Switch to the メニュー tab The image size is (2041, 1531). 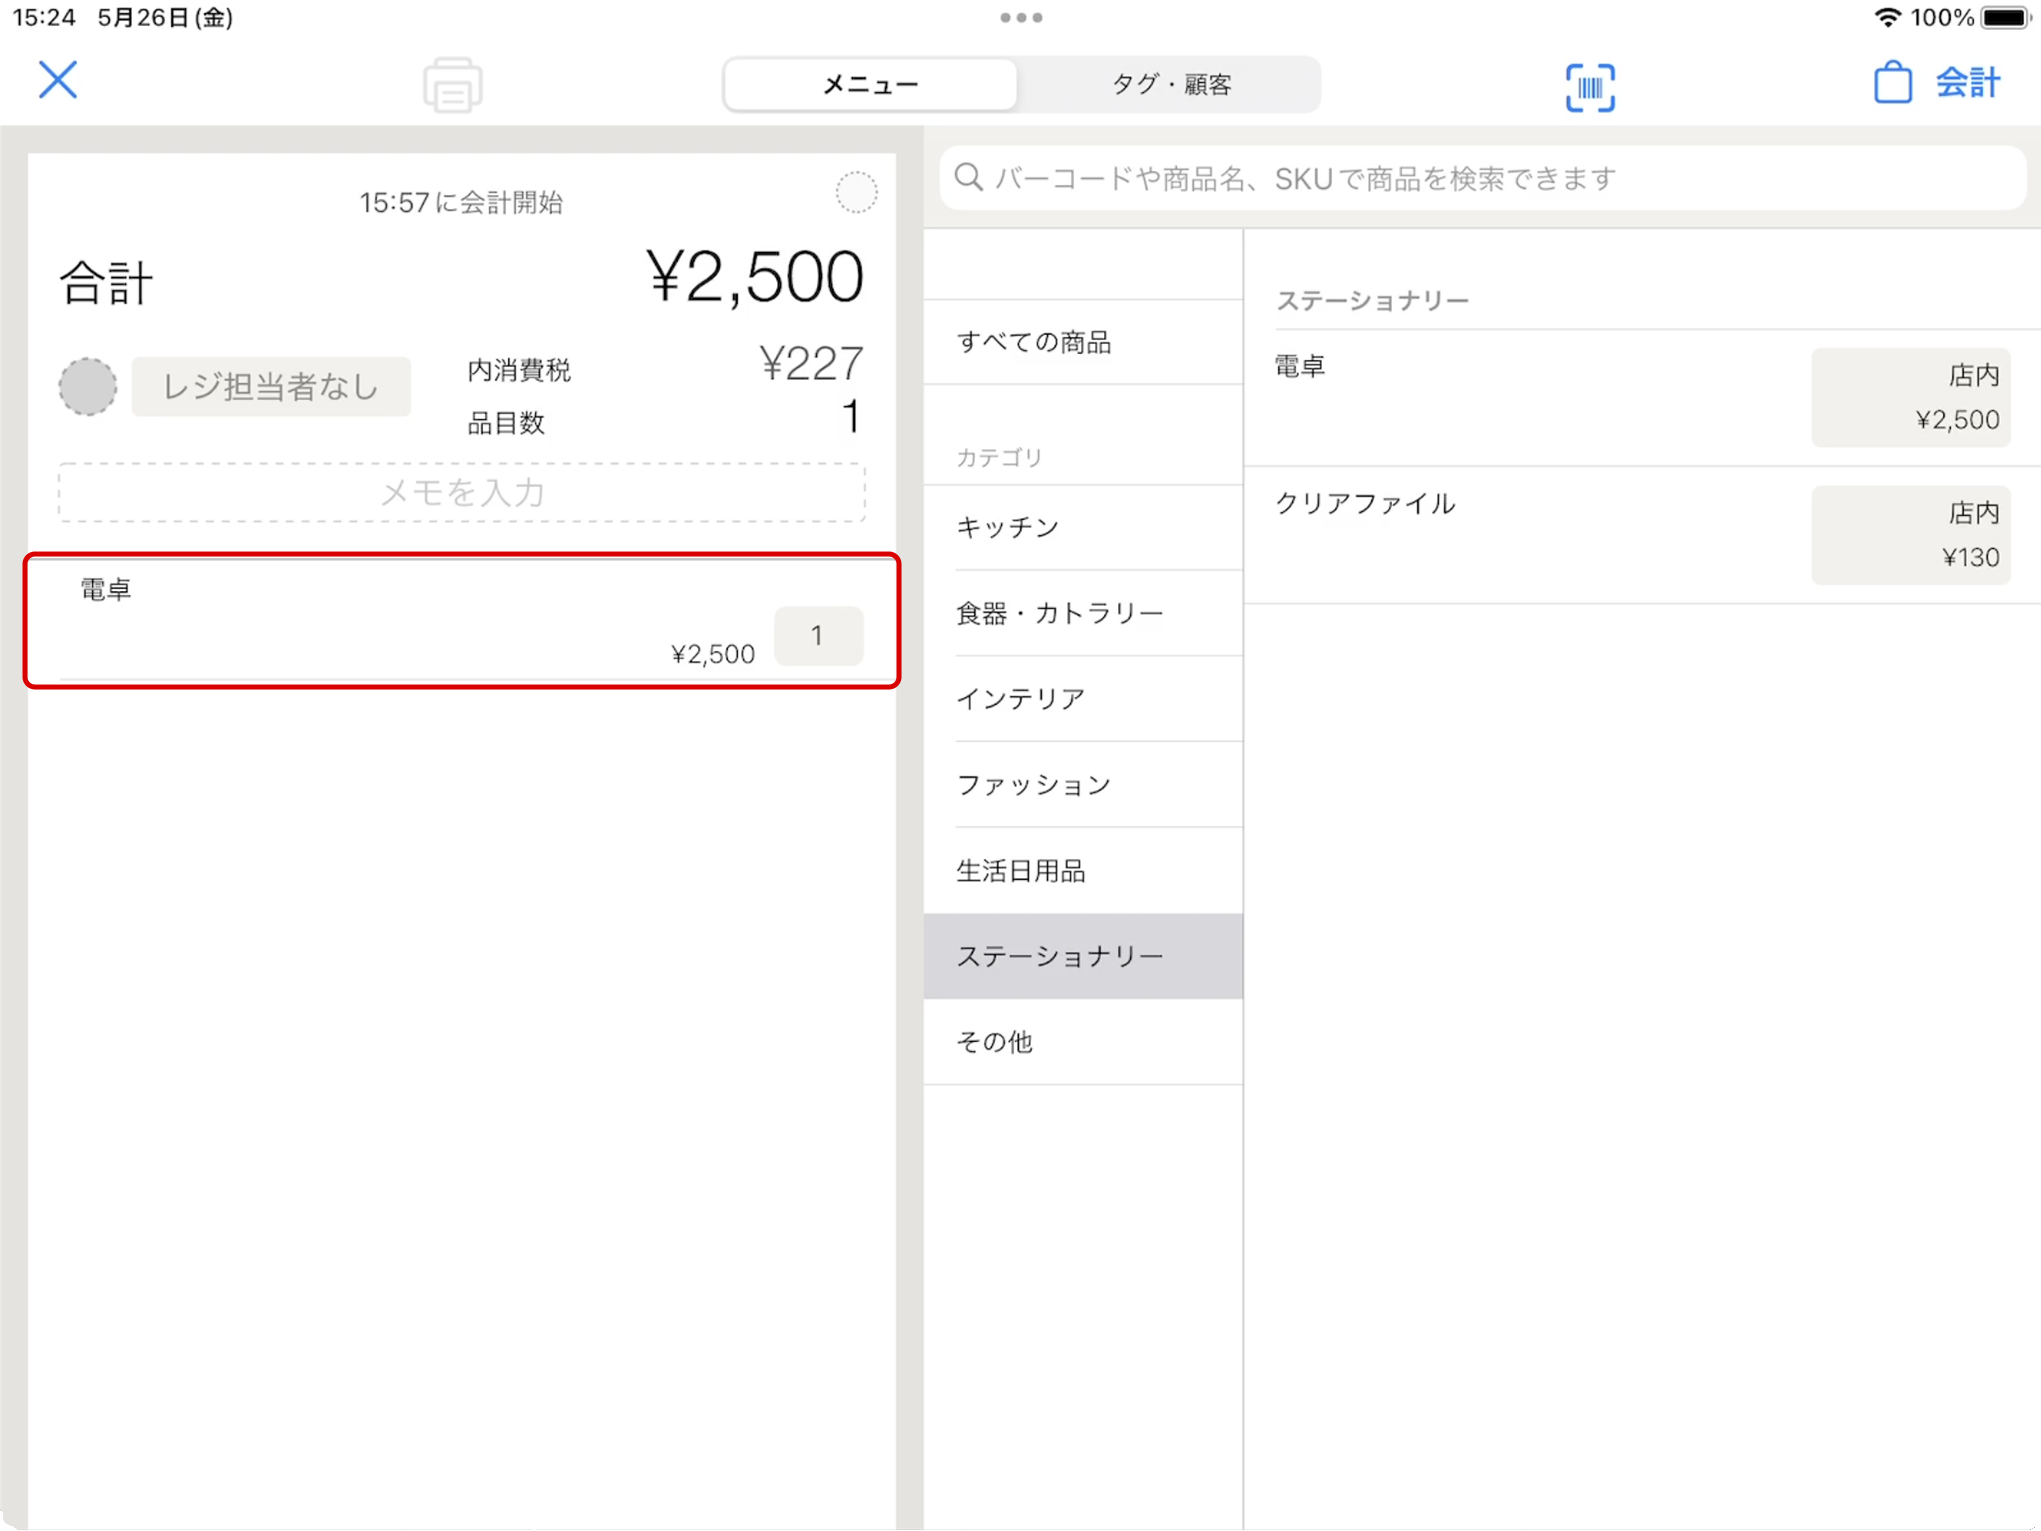(x=870, y=85)
